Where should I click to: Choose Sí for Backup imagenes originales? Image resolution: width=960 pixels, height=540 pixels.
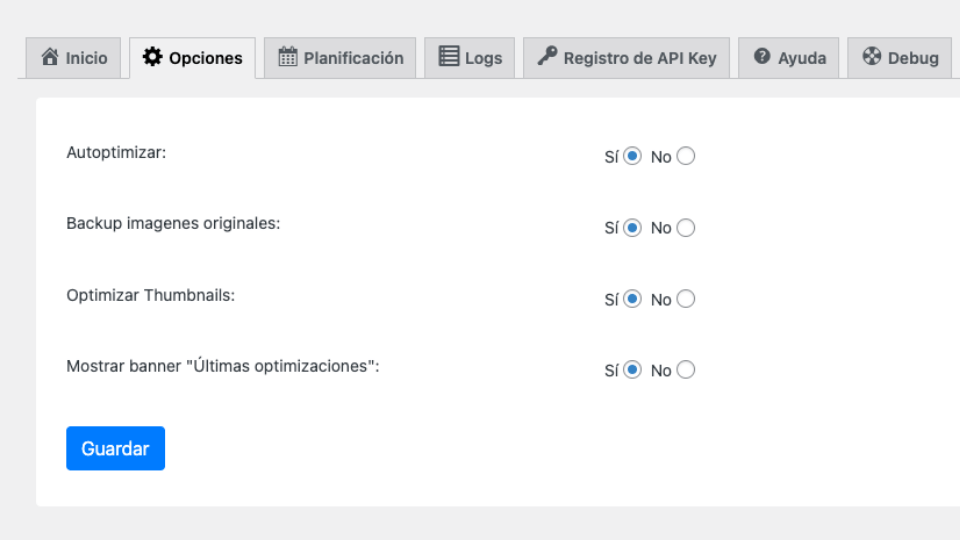632,228
